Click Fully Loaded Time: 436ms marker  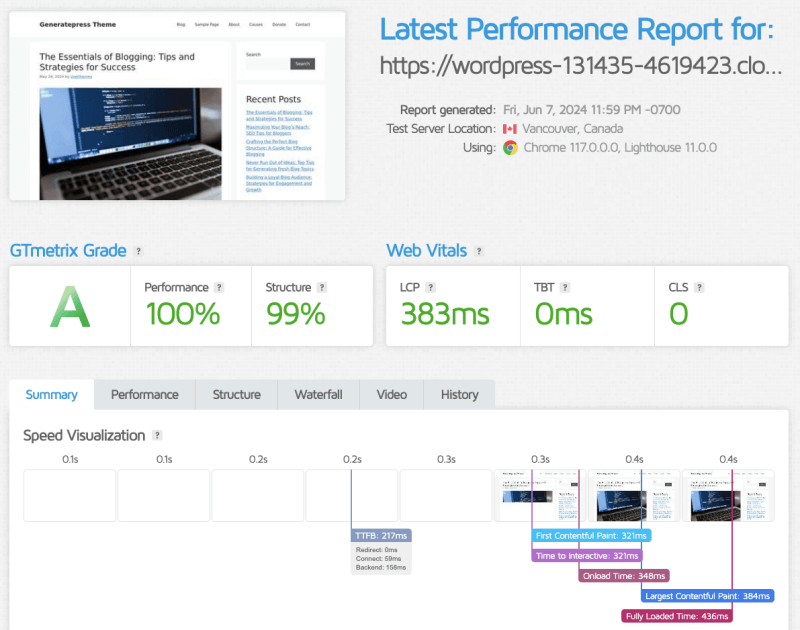tap(677, 616)
